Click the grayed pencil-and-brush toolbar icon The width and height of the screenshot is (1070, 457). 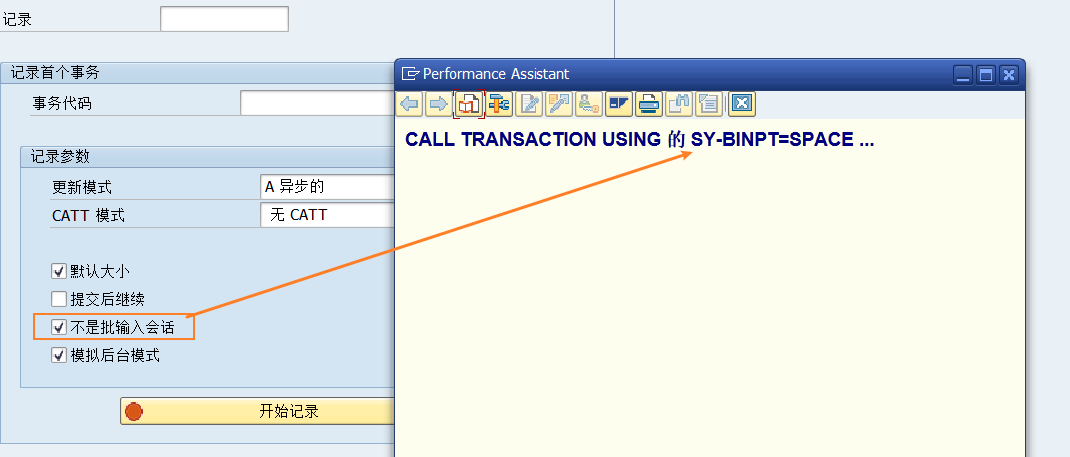[x=559, y=104]
